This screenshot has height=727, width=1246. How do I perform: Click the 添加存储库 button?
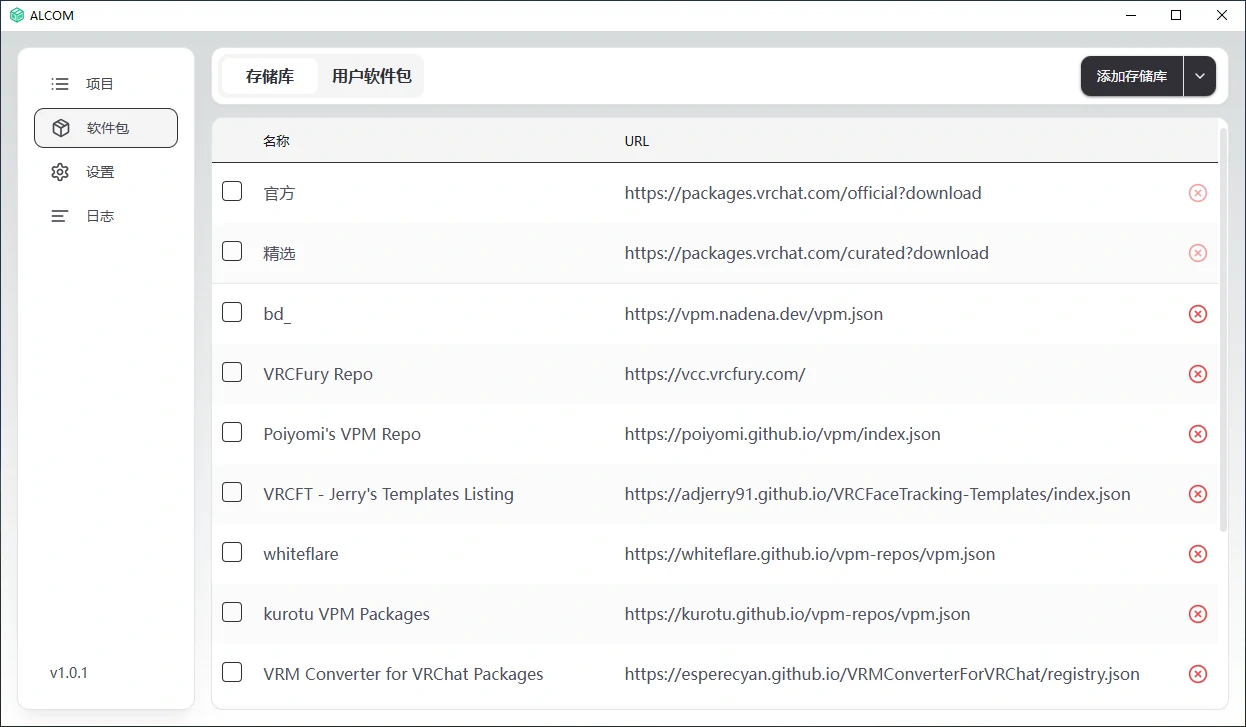pyautogui.click(x=1131, y=76)
